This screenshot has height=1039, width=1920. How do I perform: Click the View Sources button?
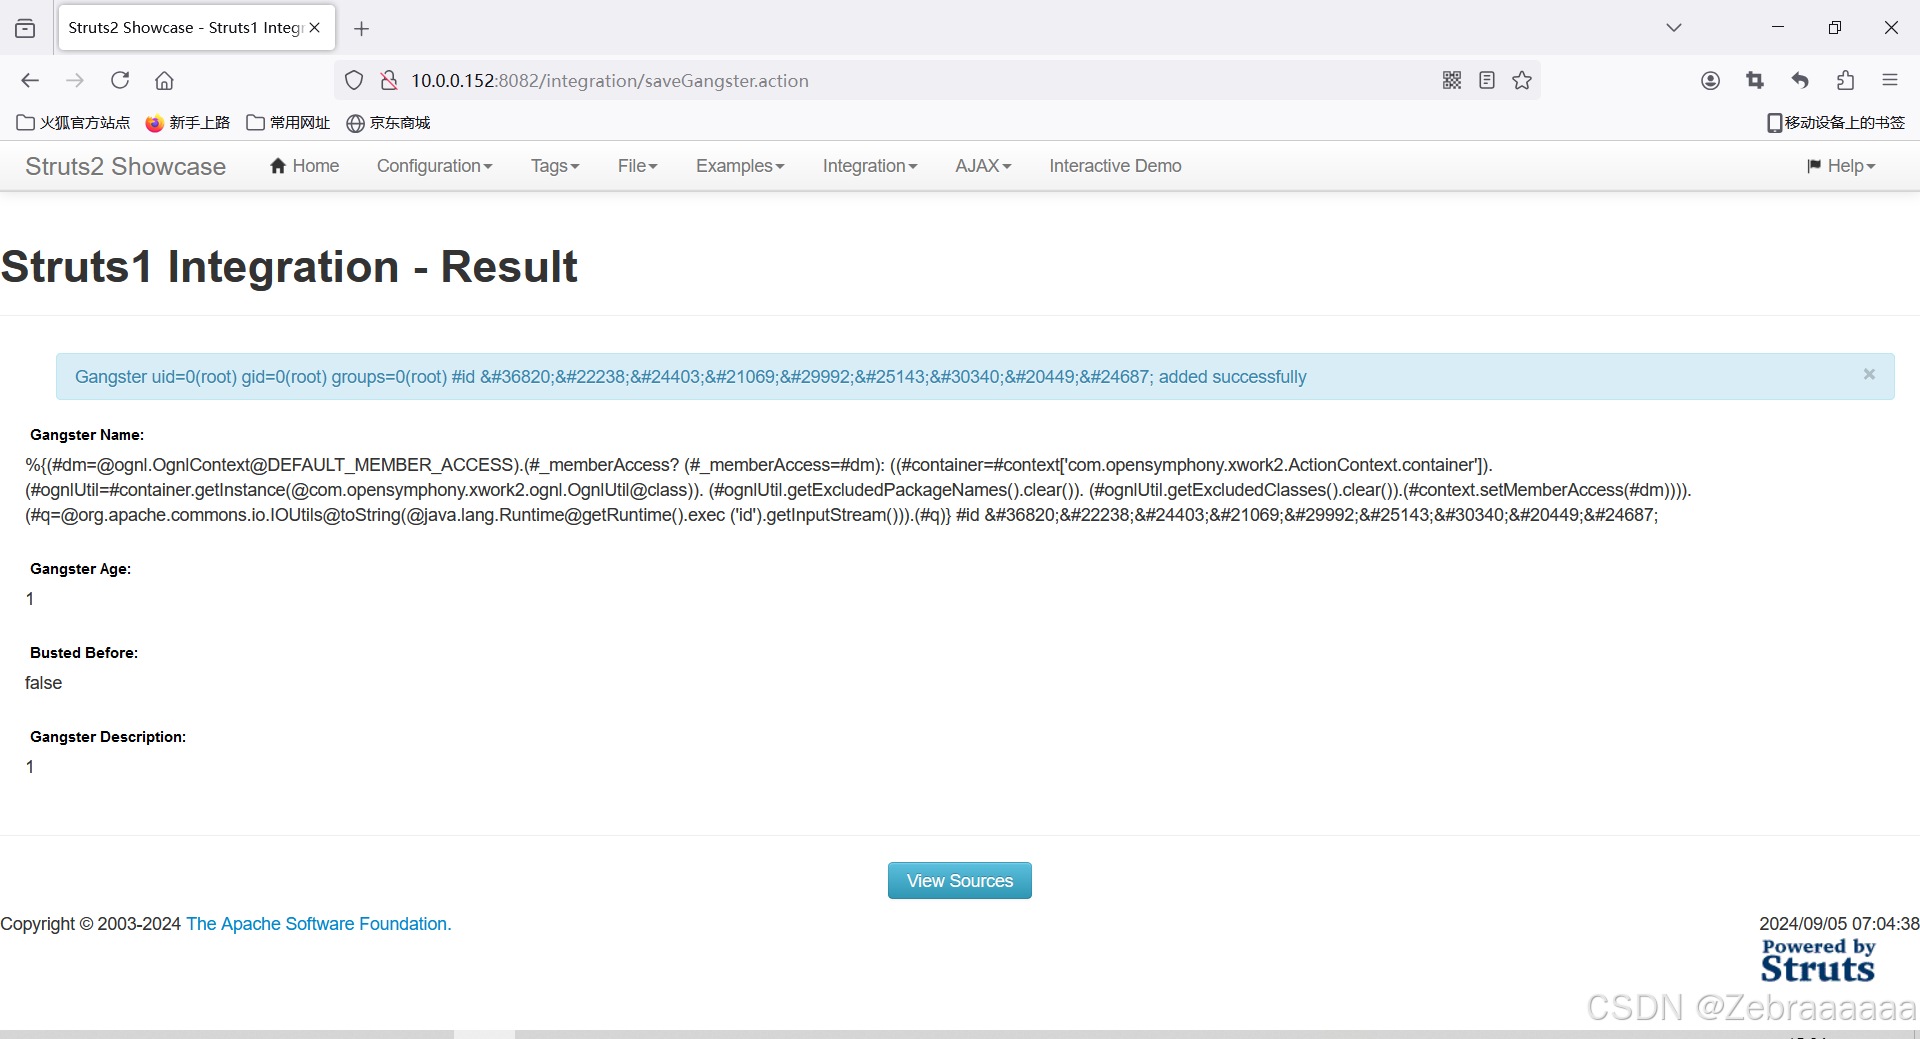coord(960,881)
